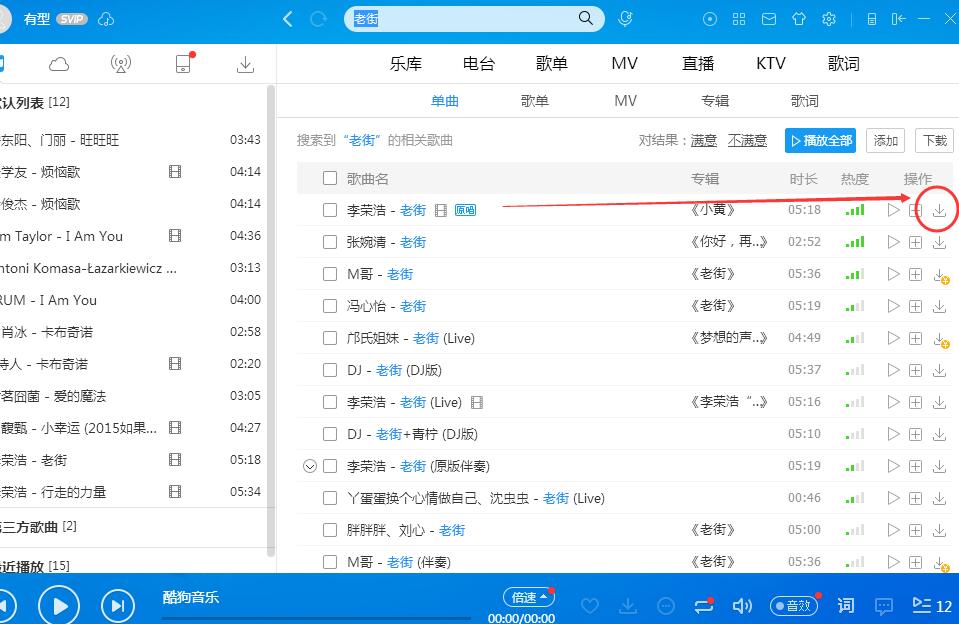The width and height of the screenshot is (959, 624).
Task: Open the cloud disk icon beside SVIP
Action: point(106,20)
